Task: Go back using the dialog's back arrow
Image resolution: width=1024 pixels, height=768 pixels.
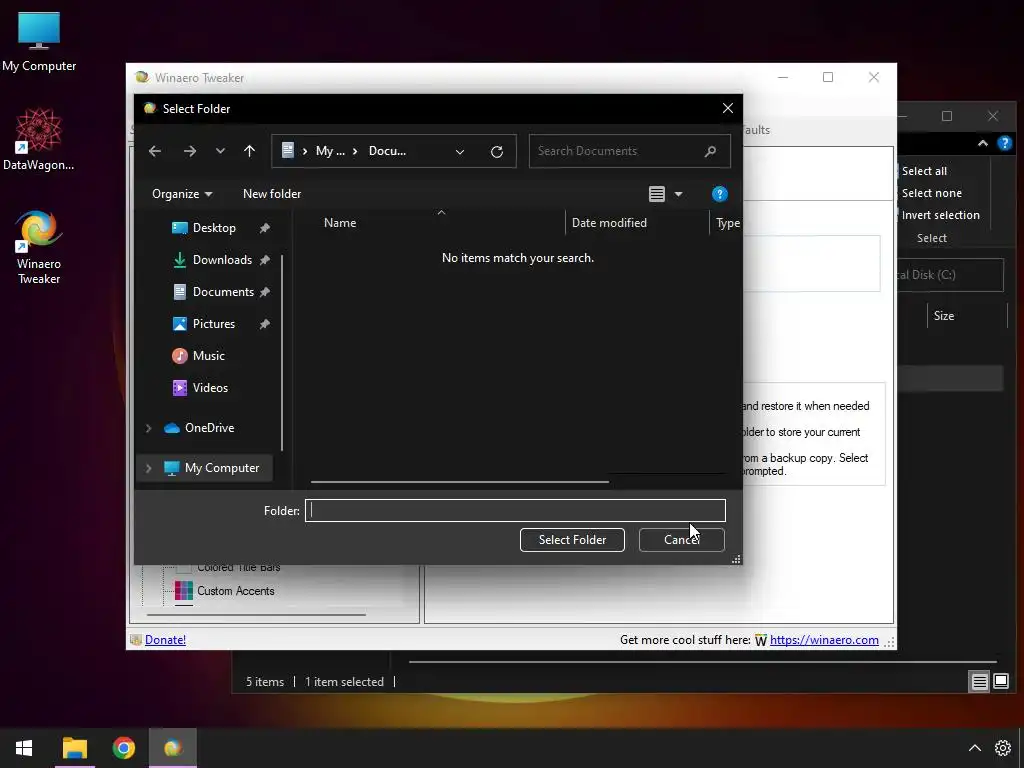Action: pyautogui.click(x=155, y=151)
